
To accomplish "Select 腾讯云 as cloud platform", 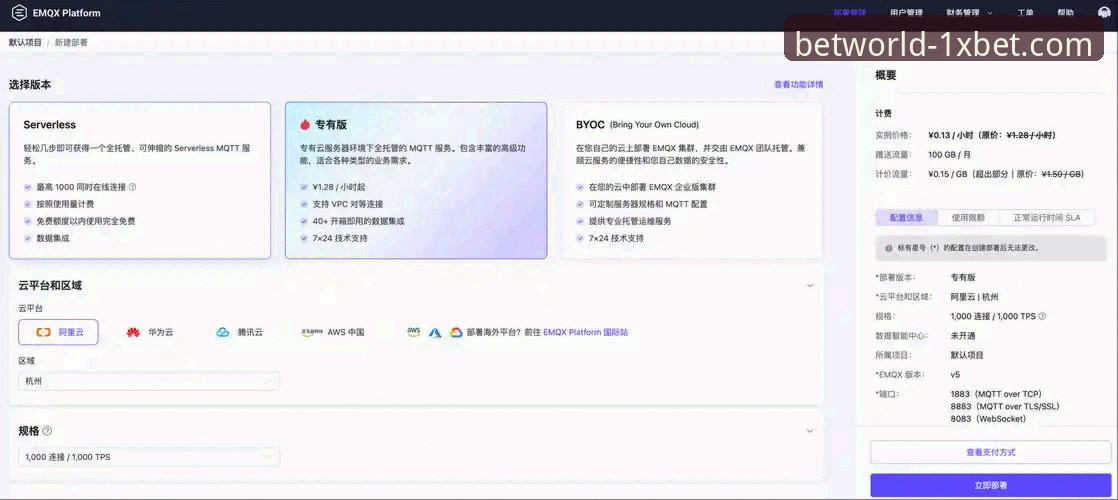I will tap(240, 332).
